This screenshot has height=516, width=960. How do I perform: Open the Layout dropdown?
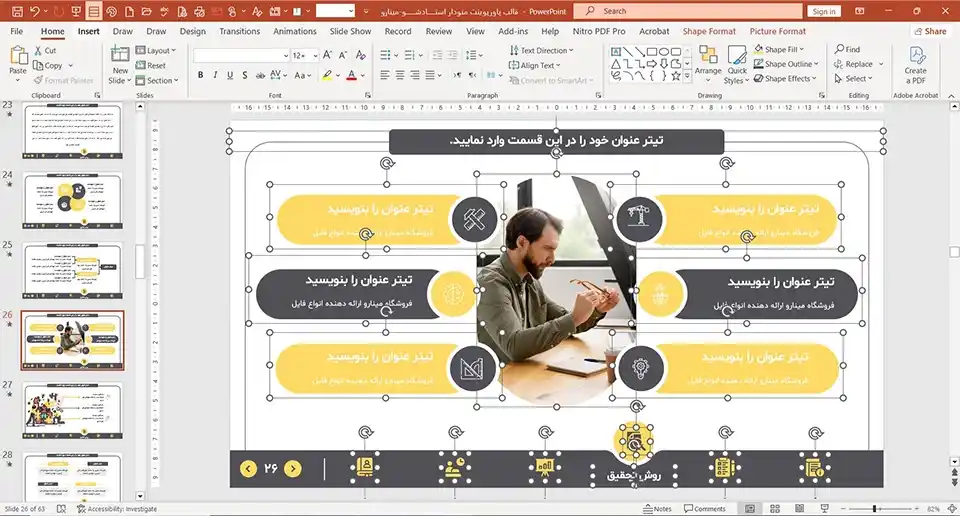[156, 50]
